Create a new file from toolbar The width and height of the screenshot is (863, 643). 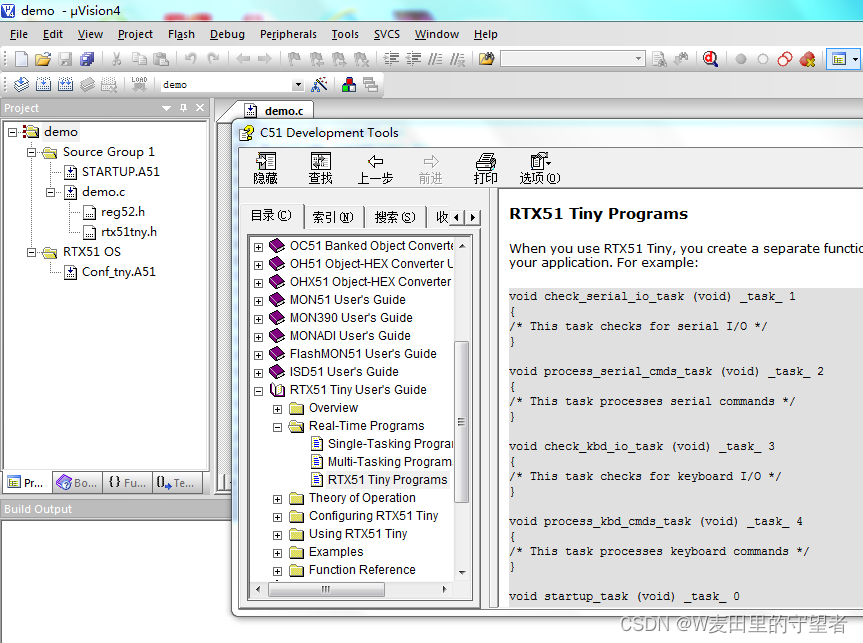[x=21, y=59]
